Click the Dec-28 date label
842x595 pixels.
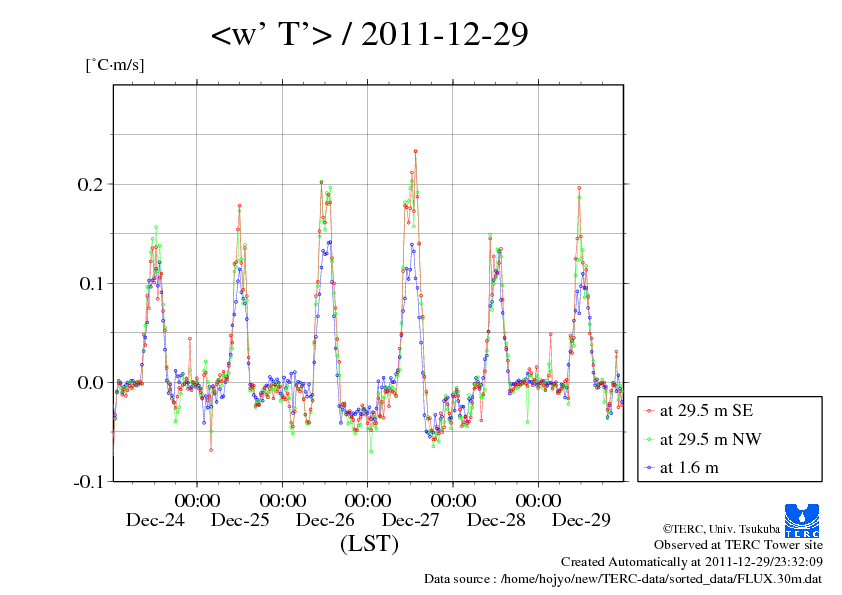pyautogui.click(x=496, y=520)
